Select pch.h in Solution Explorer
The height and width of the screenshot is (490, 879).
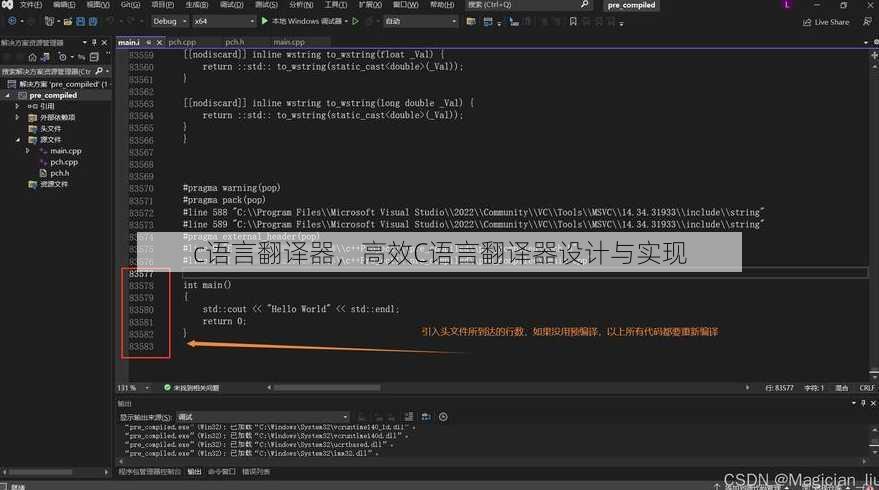coord(59,173)
